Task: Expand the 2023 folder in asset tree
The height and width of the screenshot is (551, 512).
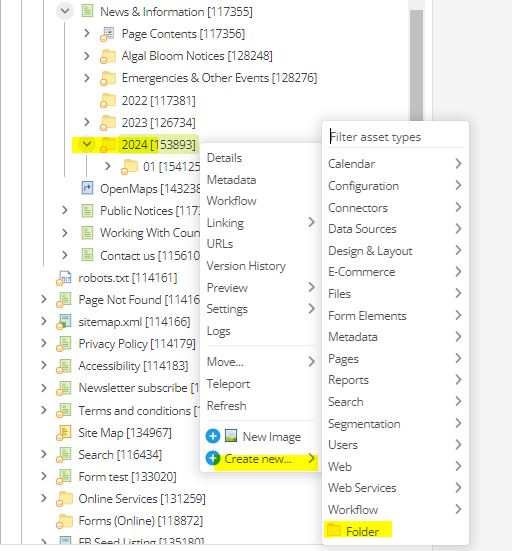Action: coord(87,122)
